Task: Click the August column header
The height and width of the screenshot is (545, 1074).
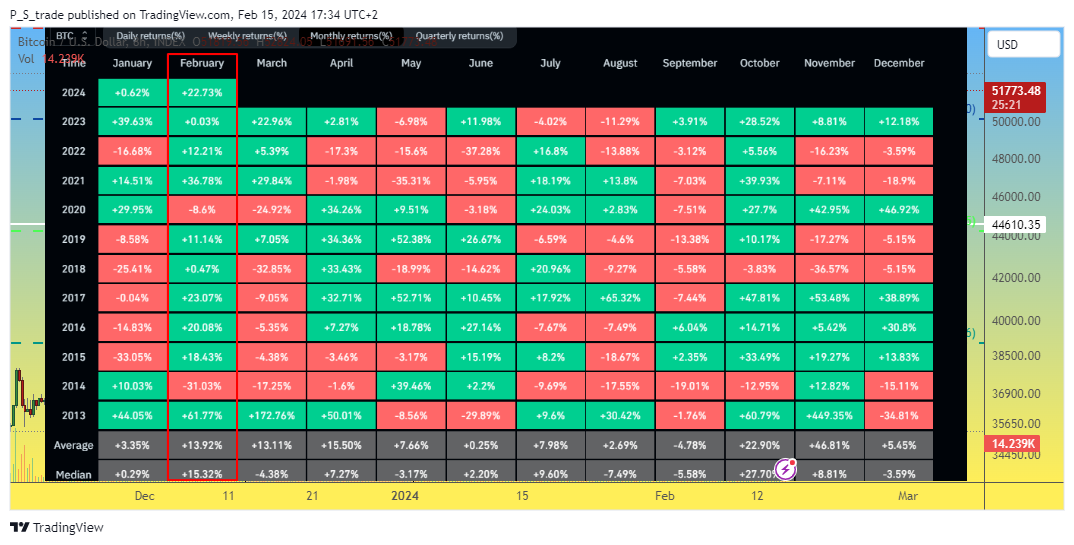Action: (621, 63)
